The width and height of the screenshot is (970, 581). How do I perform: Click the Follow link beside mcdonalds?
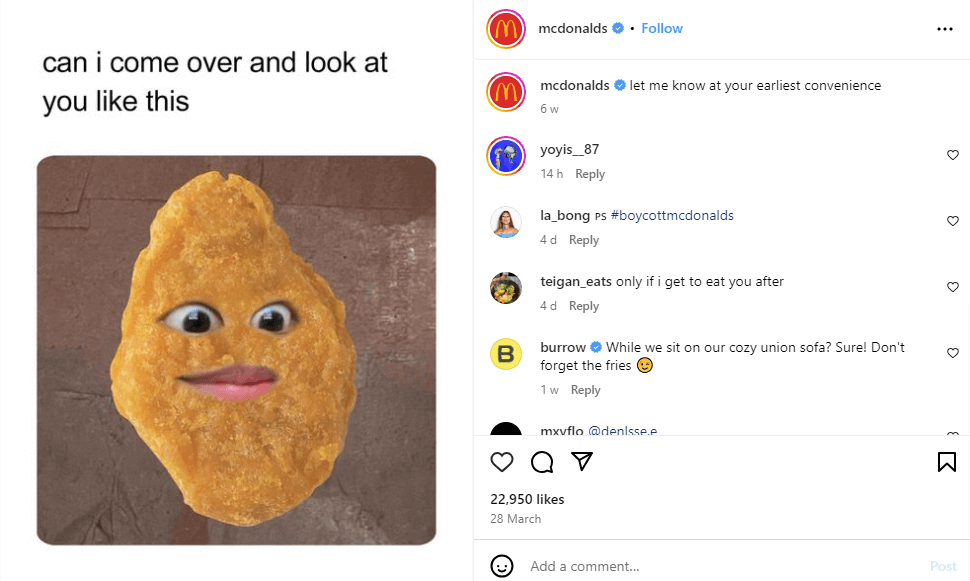pyautogui.click(x=662, y=28)
